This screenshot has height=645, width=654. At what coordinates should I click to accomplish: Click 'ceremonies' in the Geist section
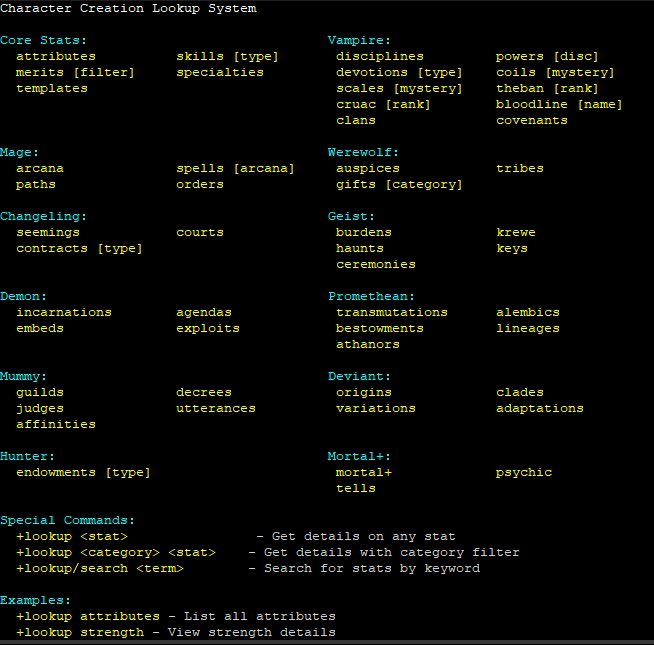click(375, 265)
